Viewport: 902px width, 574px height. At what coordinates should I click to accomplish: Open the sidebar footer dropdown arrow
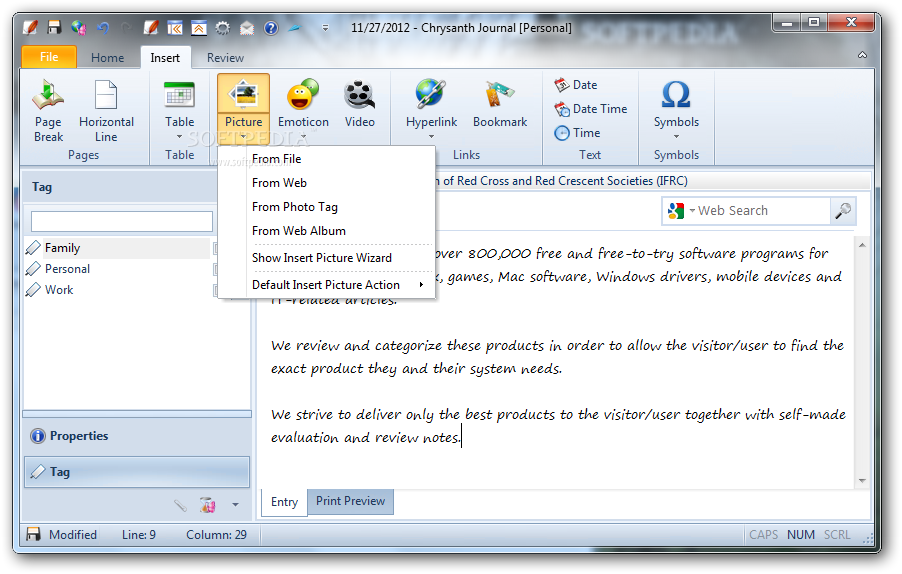point(235,505)
